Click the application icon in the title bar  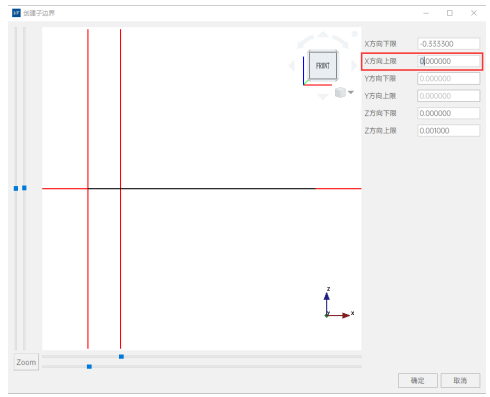pyautogui.click(x=16, y=13)
